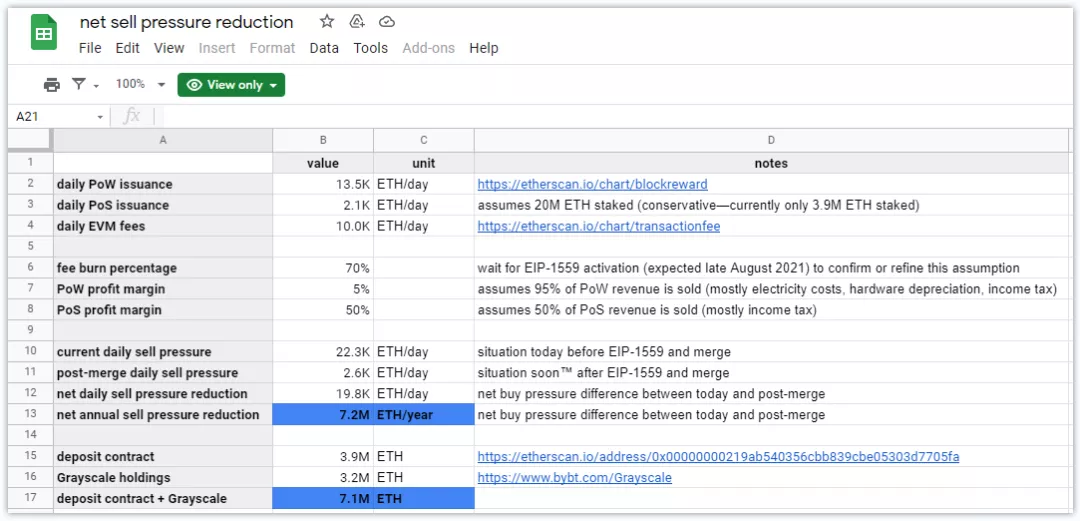Click the spreadsheet title text
This screenshot has height=521, width=1080.
pos(186,22)
